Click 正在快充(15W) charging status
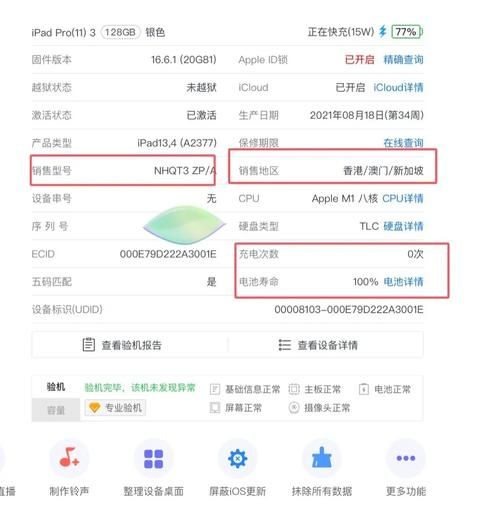 tap(341, 32)
